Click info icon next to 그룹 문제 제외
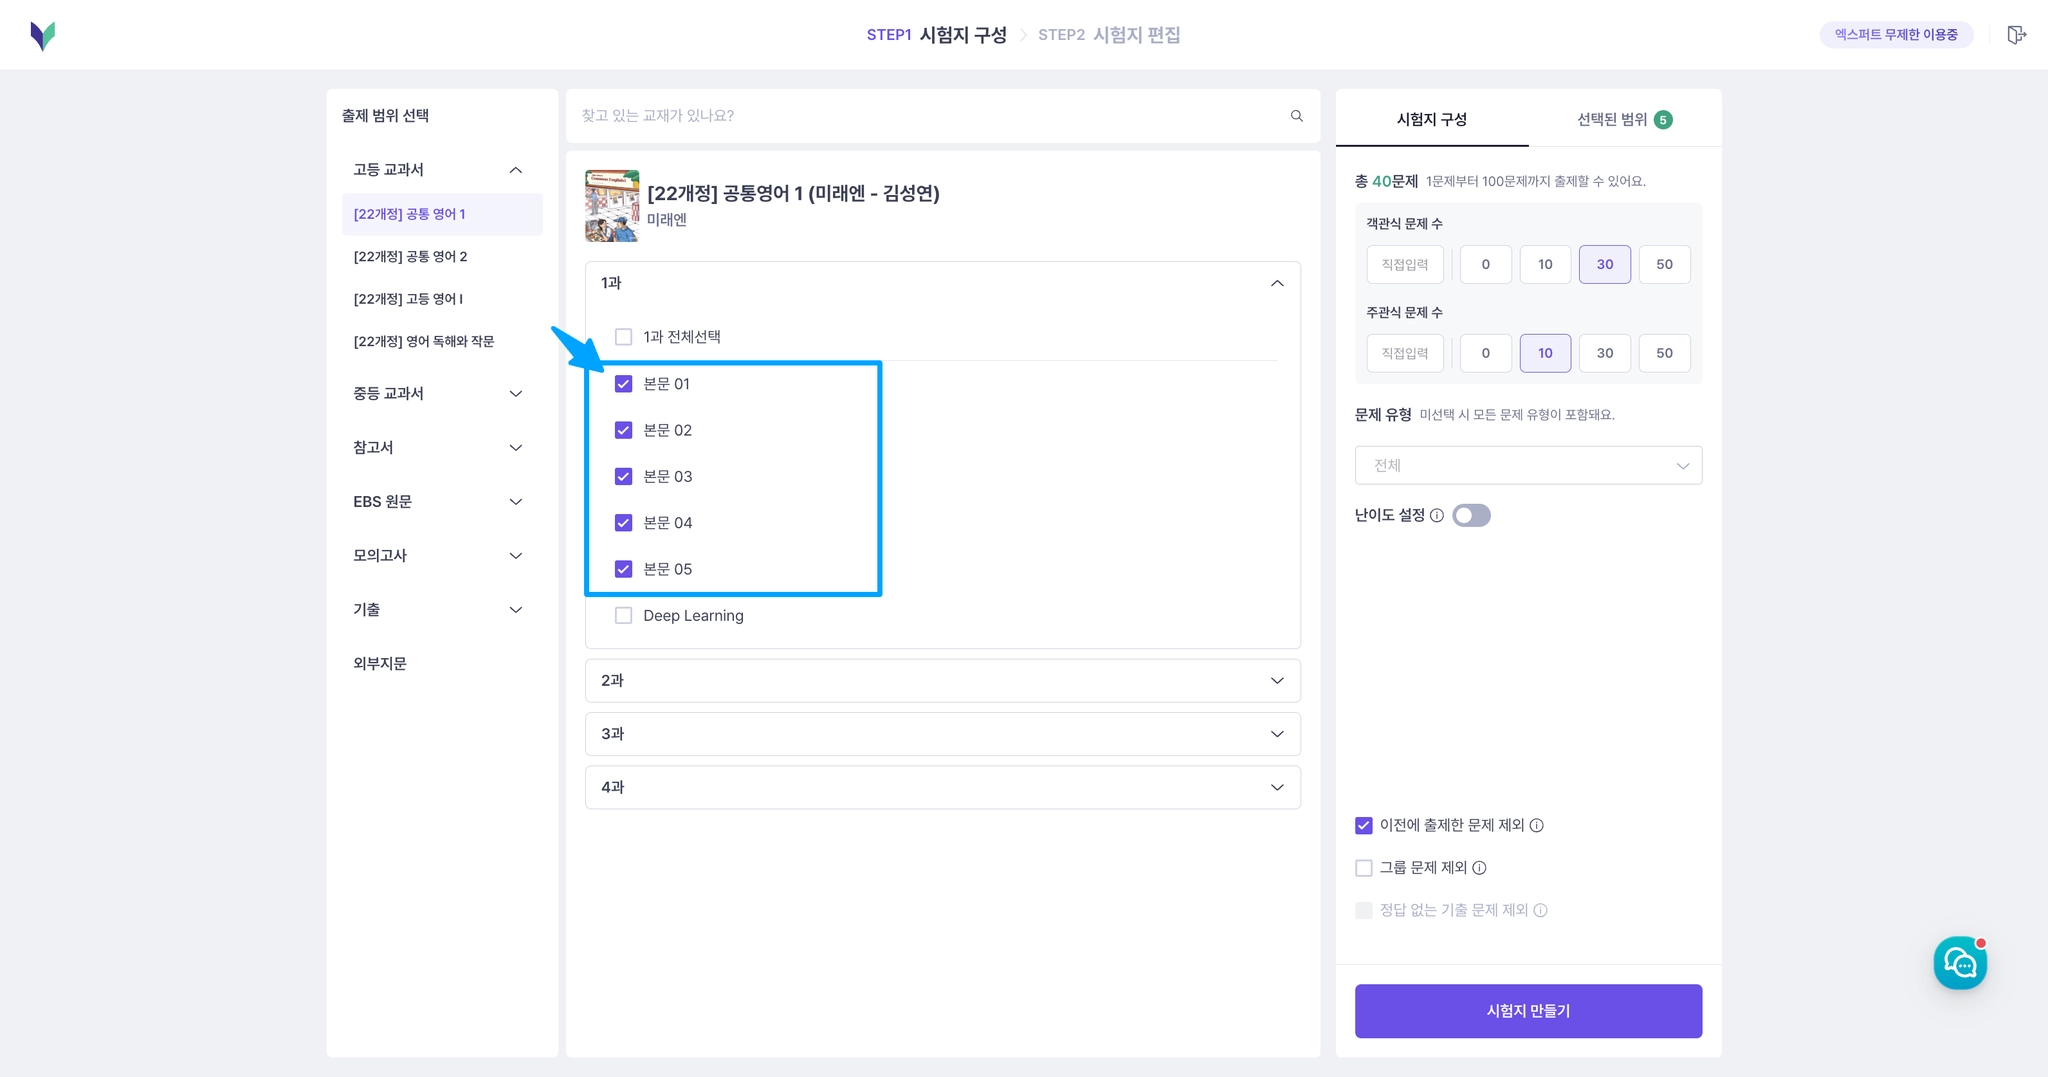 point(1479,868)
